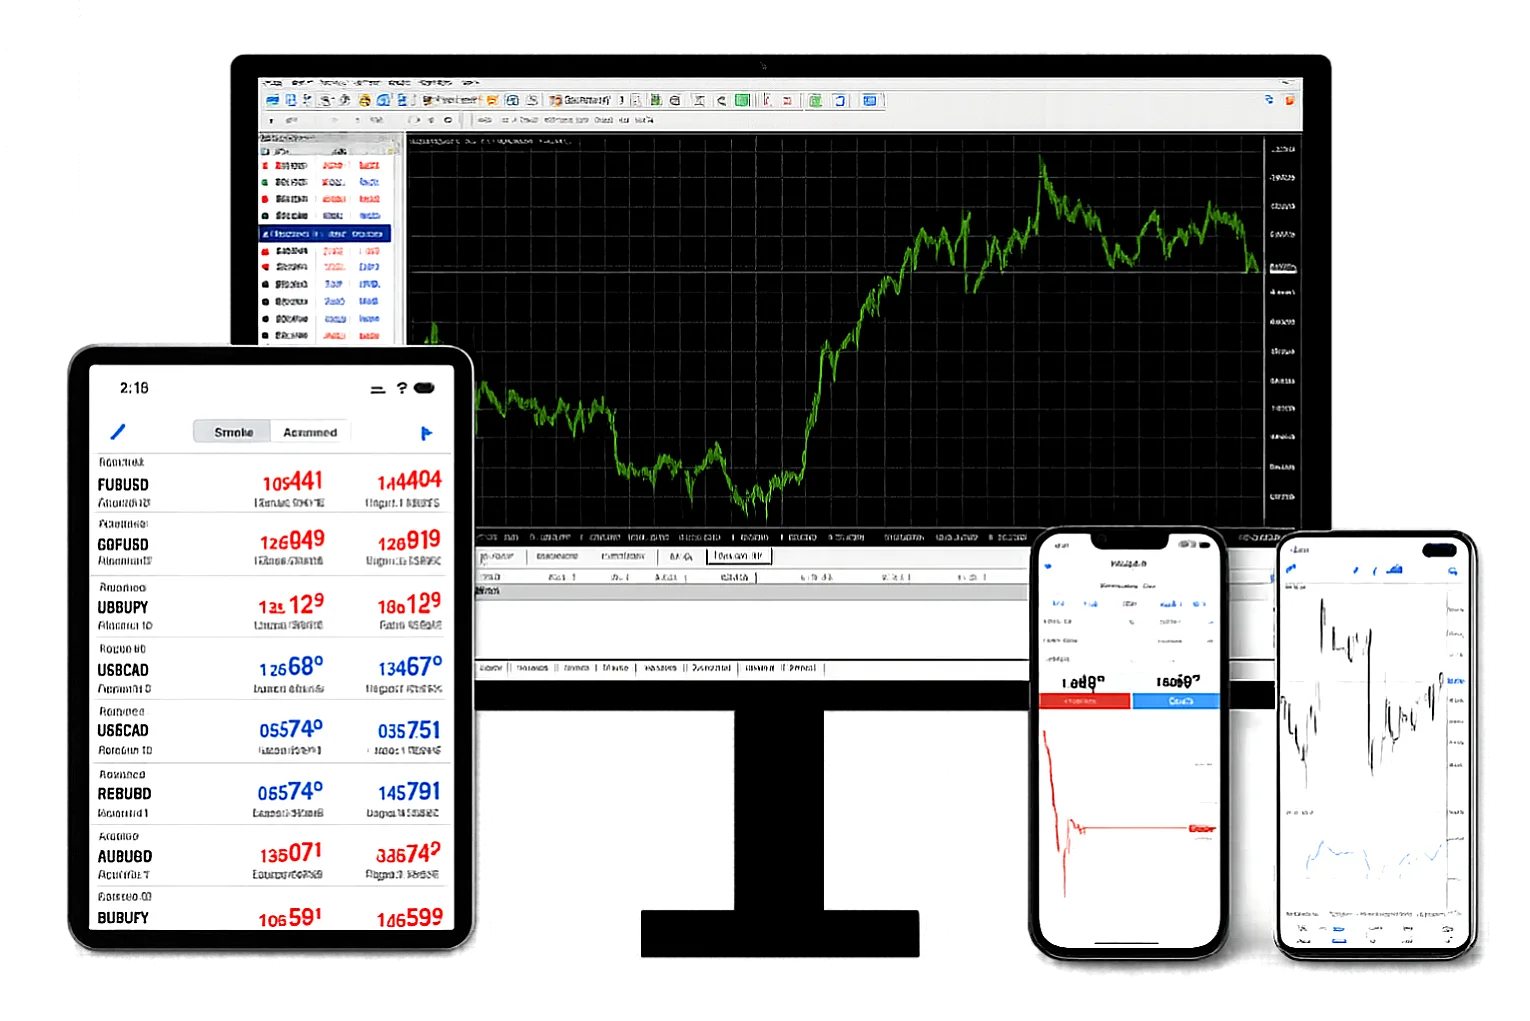The height and width of the screenshot is (1021, 1530).
Task: Tap the blue add icon at tablet top right
Action: click(426, 433)
